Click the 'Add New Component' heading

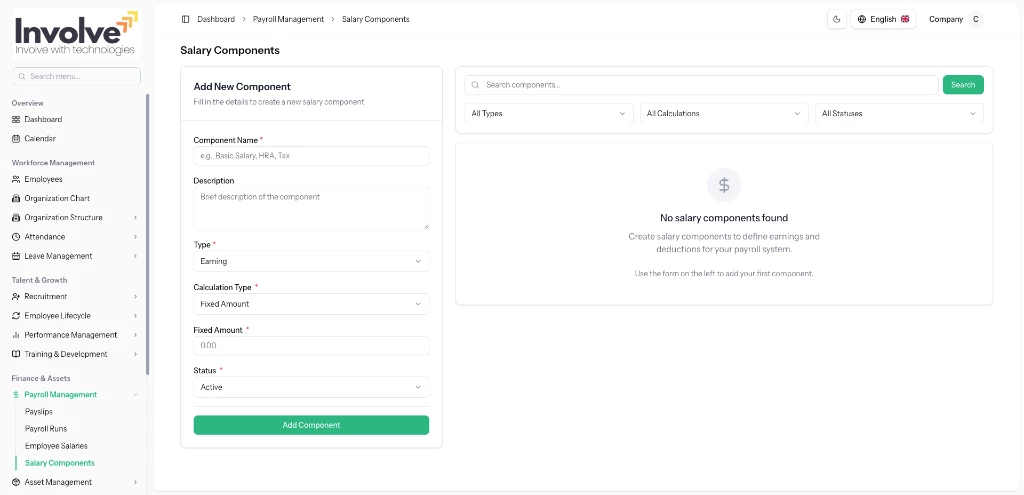pyautogui.click(x=242, y=86)
